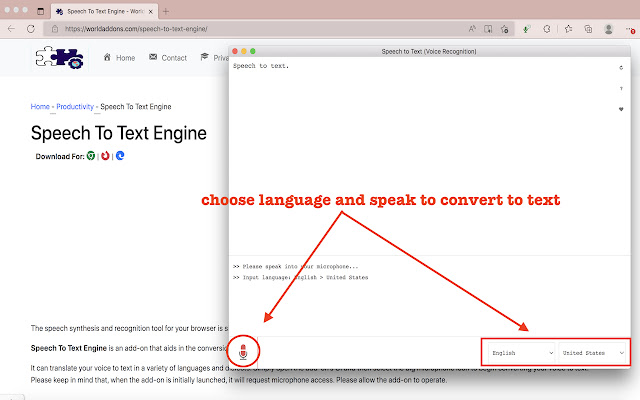Screen dimensions: 640x400
Task: Open the Read aloud icon in address bar
Action: click(472, 29)
